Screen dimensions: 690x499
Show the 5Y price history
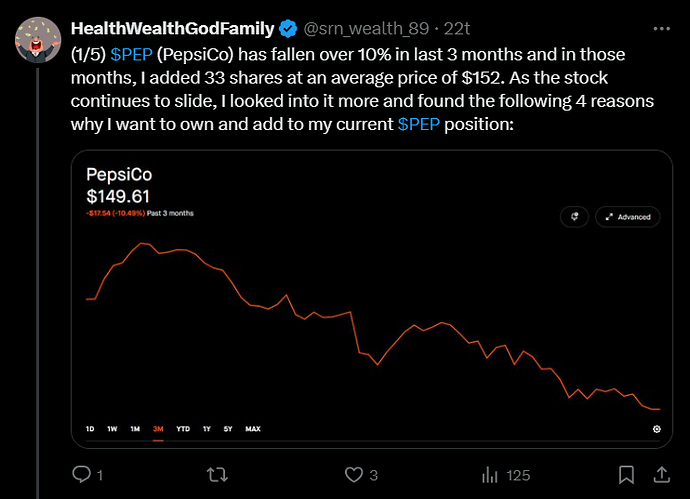(228, 429)
